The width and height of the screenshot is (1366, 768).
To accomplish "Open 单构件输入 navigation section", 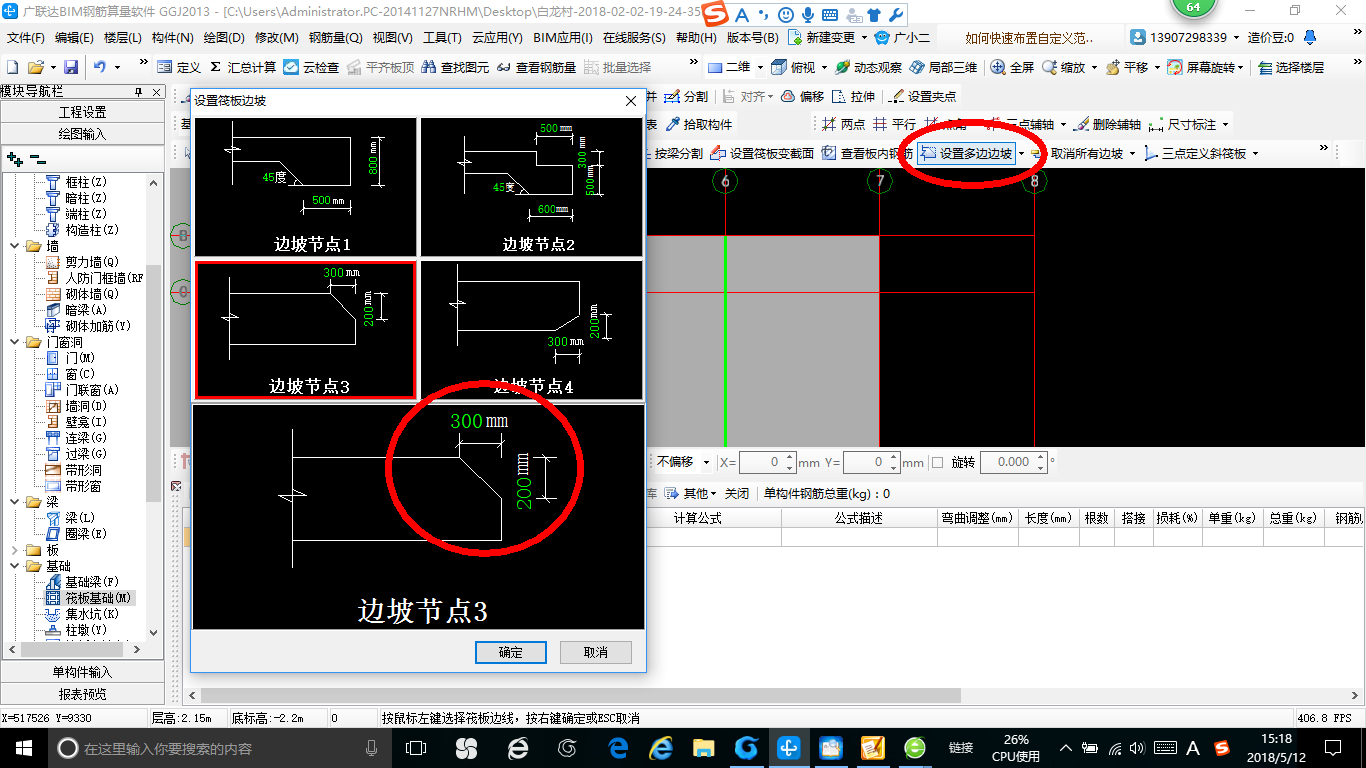I will coord(82,672).
